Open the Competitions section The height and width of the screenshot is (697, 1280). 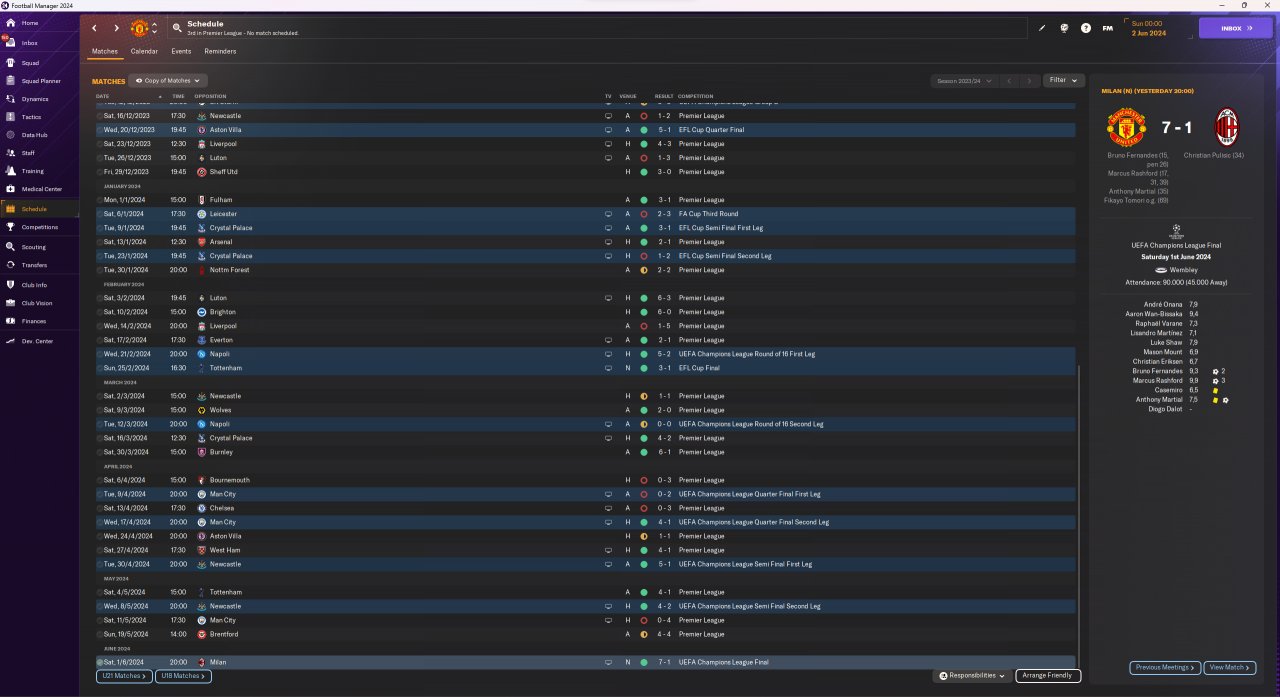40,227
